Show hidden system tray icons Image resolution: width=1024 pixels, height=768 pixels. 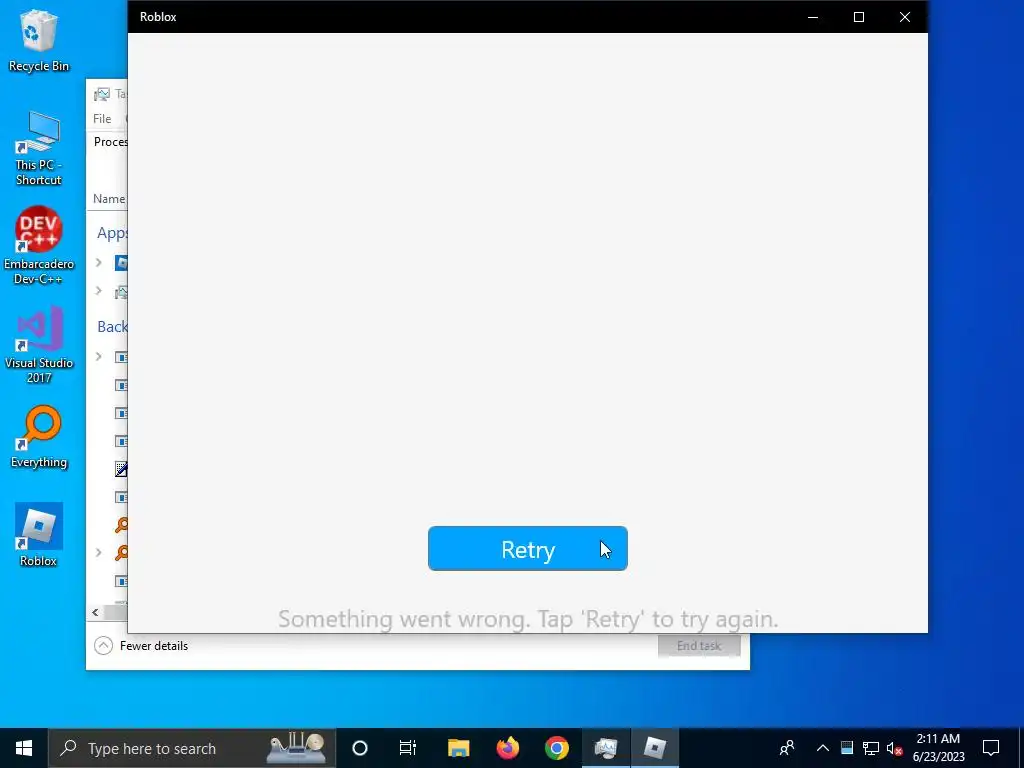click(x=823, y=748)
